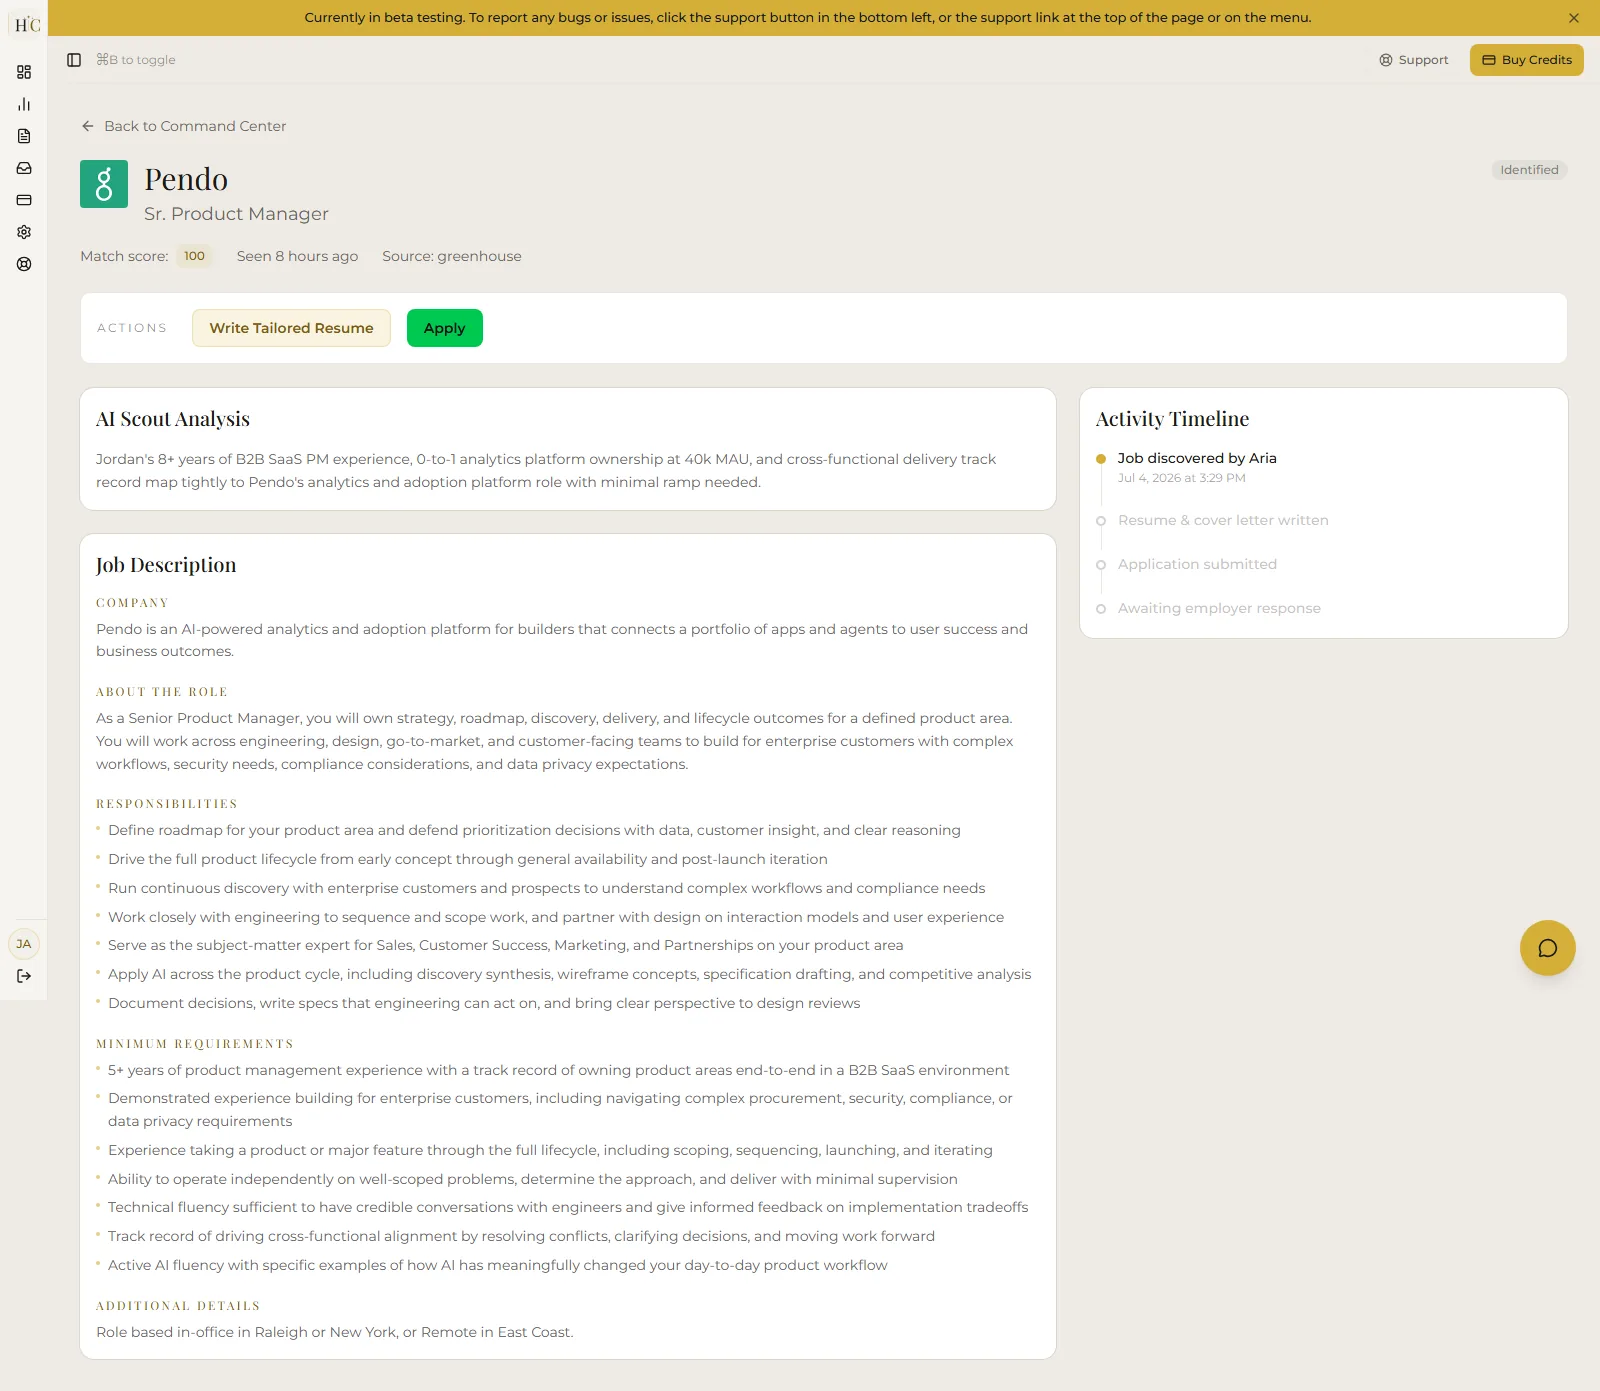Click the ABOUT THE ROLE section label
Screen dimensions: 1600x1391
tap(162, 692)
